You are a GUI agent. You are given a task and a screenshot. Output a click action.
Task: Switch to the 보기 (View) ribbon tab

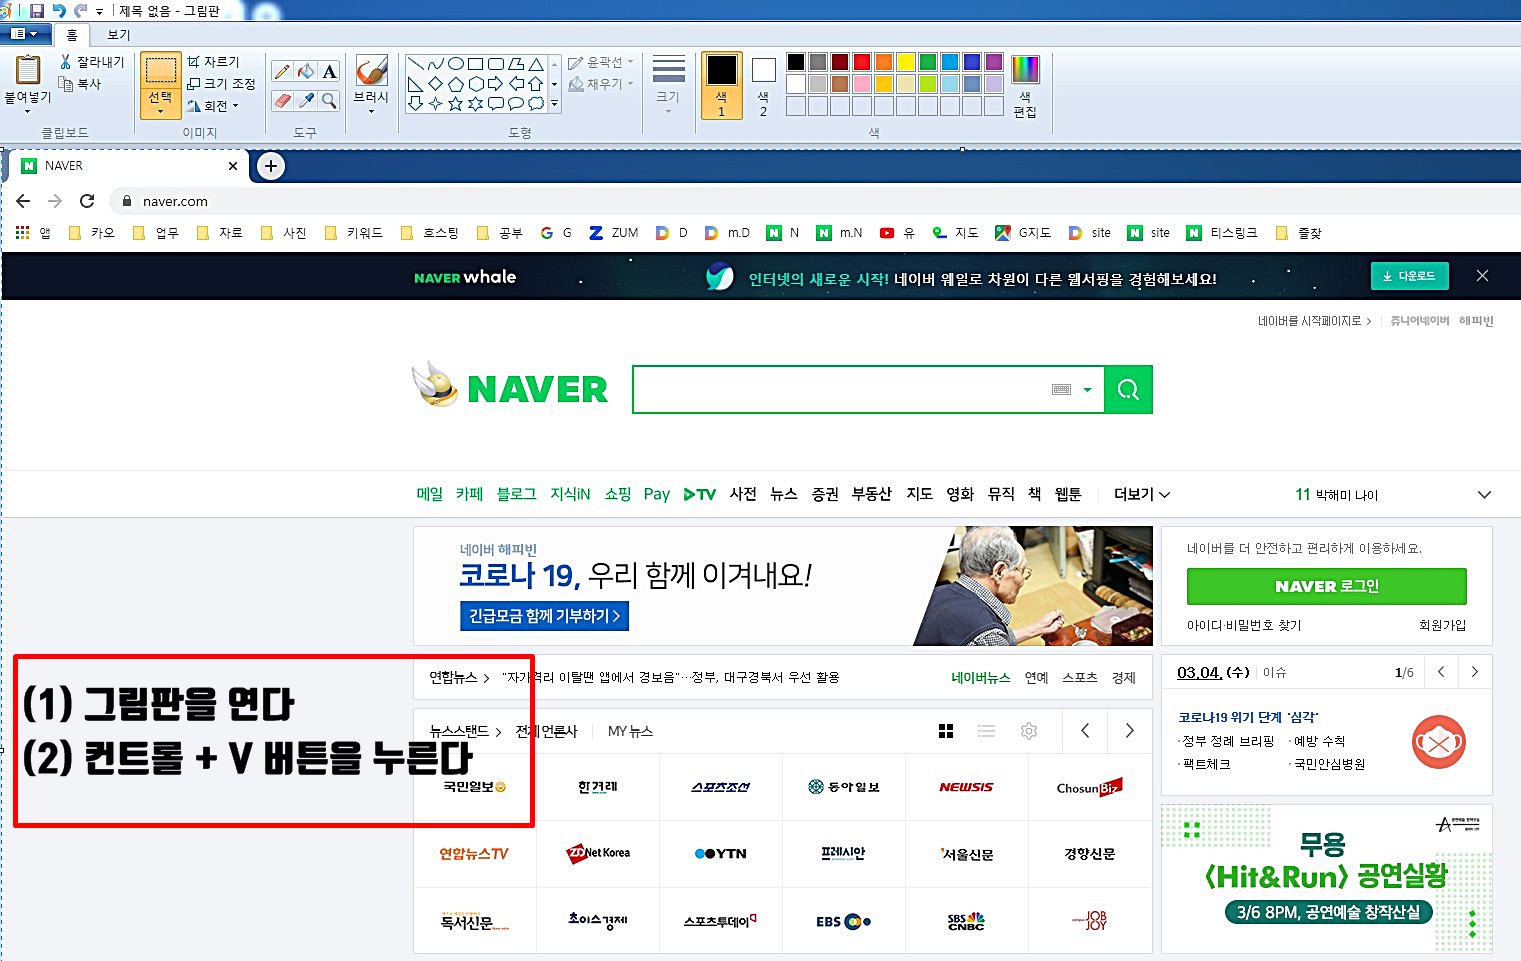pyautogui.click(x=119, y=35)
